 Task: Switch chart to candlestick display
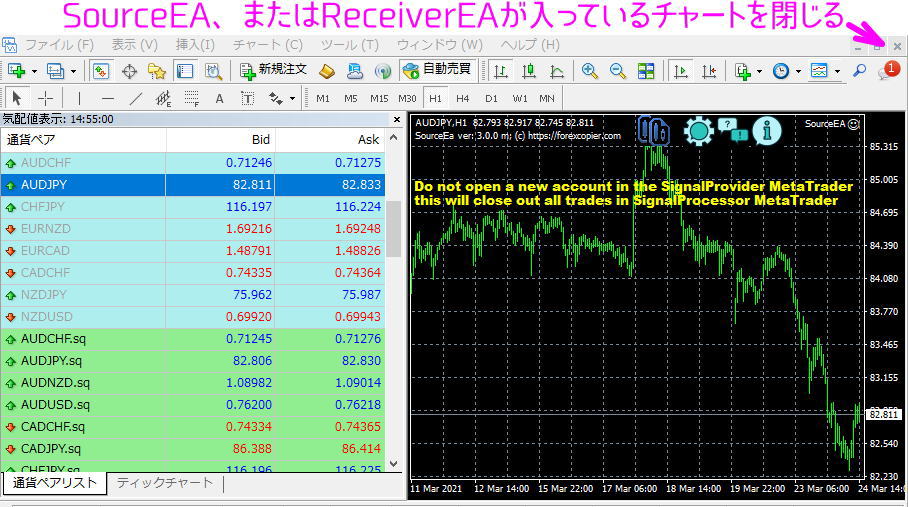(x=528, y=70)
